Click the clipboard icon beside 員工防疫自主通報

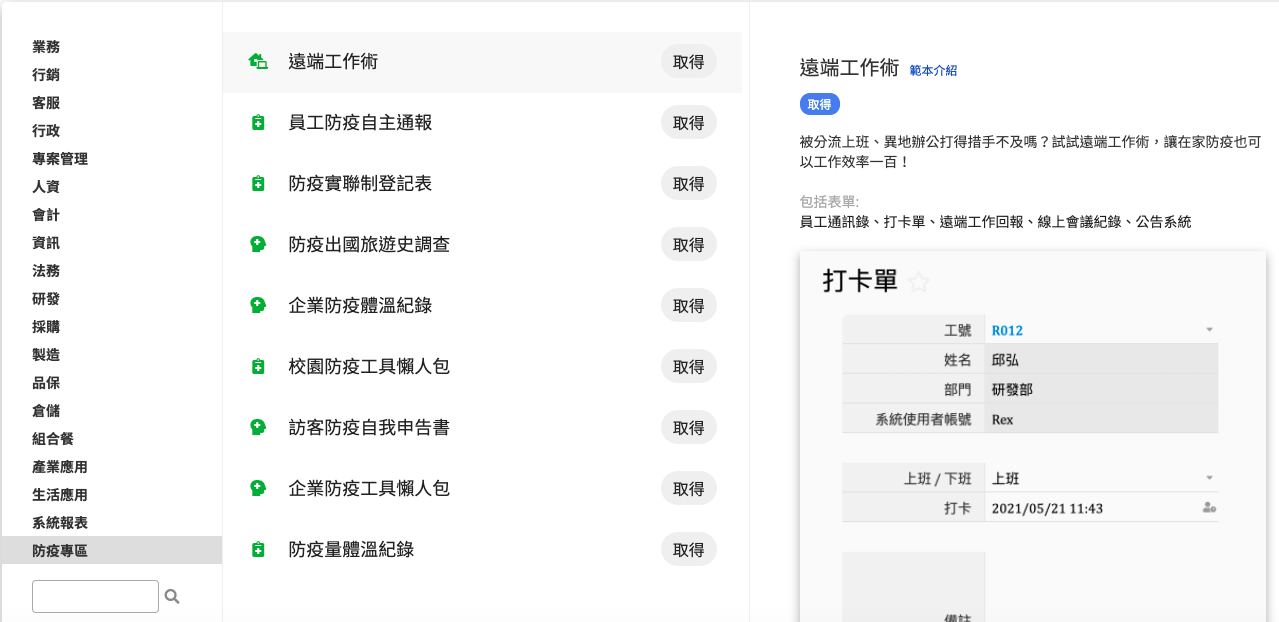click(x=258, y=123)
